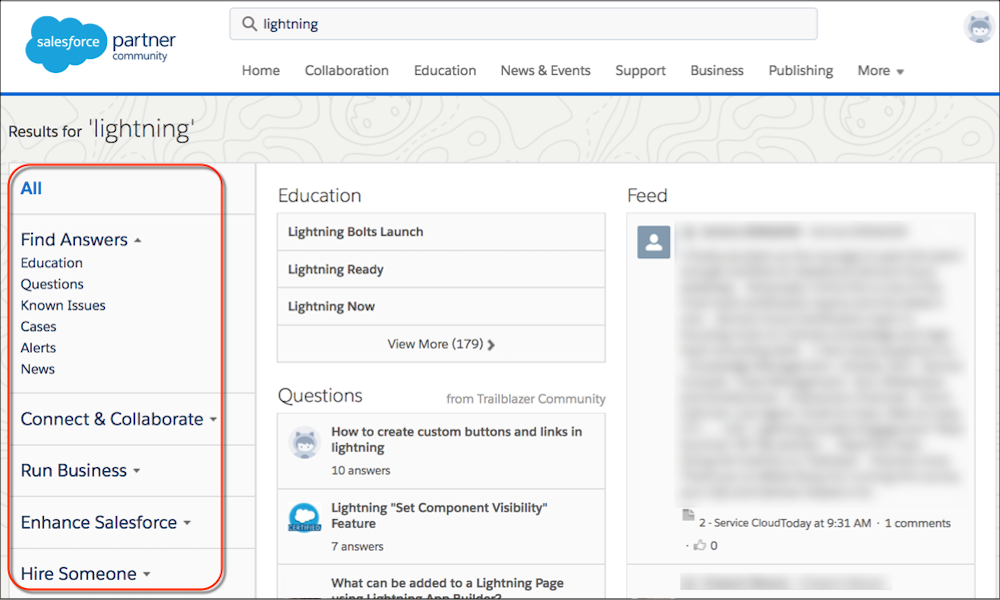Viewport: 1000px width, 600px height.
Task: Click the lightning search field
Action: pos(524,24)
